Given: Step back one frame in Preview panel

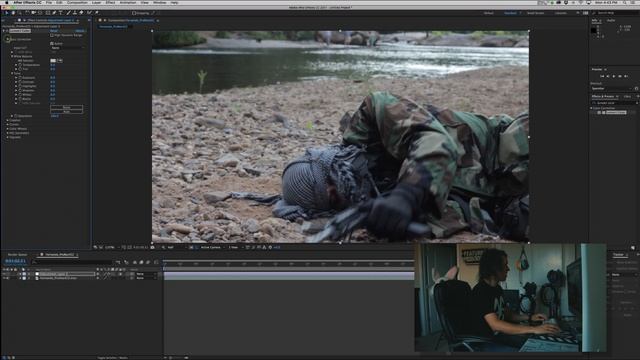Looking at the screenshot, I should coord(608,76).
